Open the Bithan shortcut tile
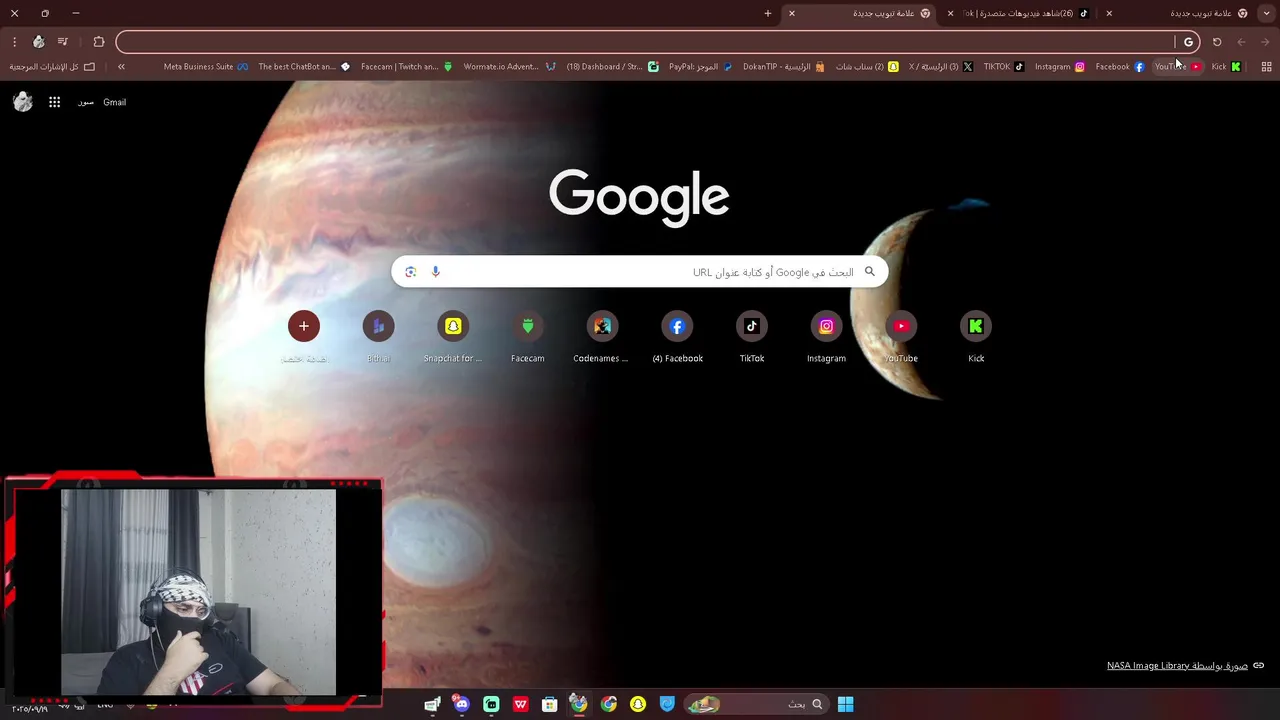Screen dimensions: 1280x720 pos(378,337)
